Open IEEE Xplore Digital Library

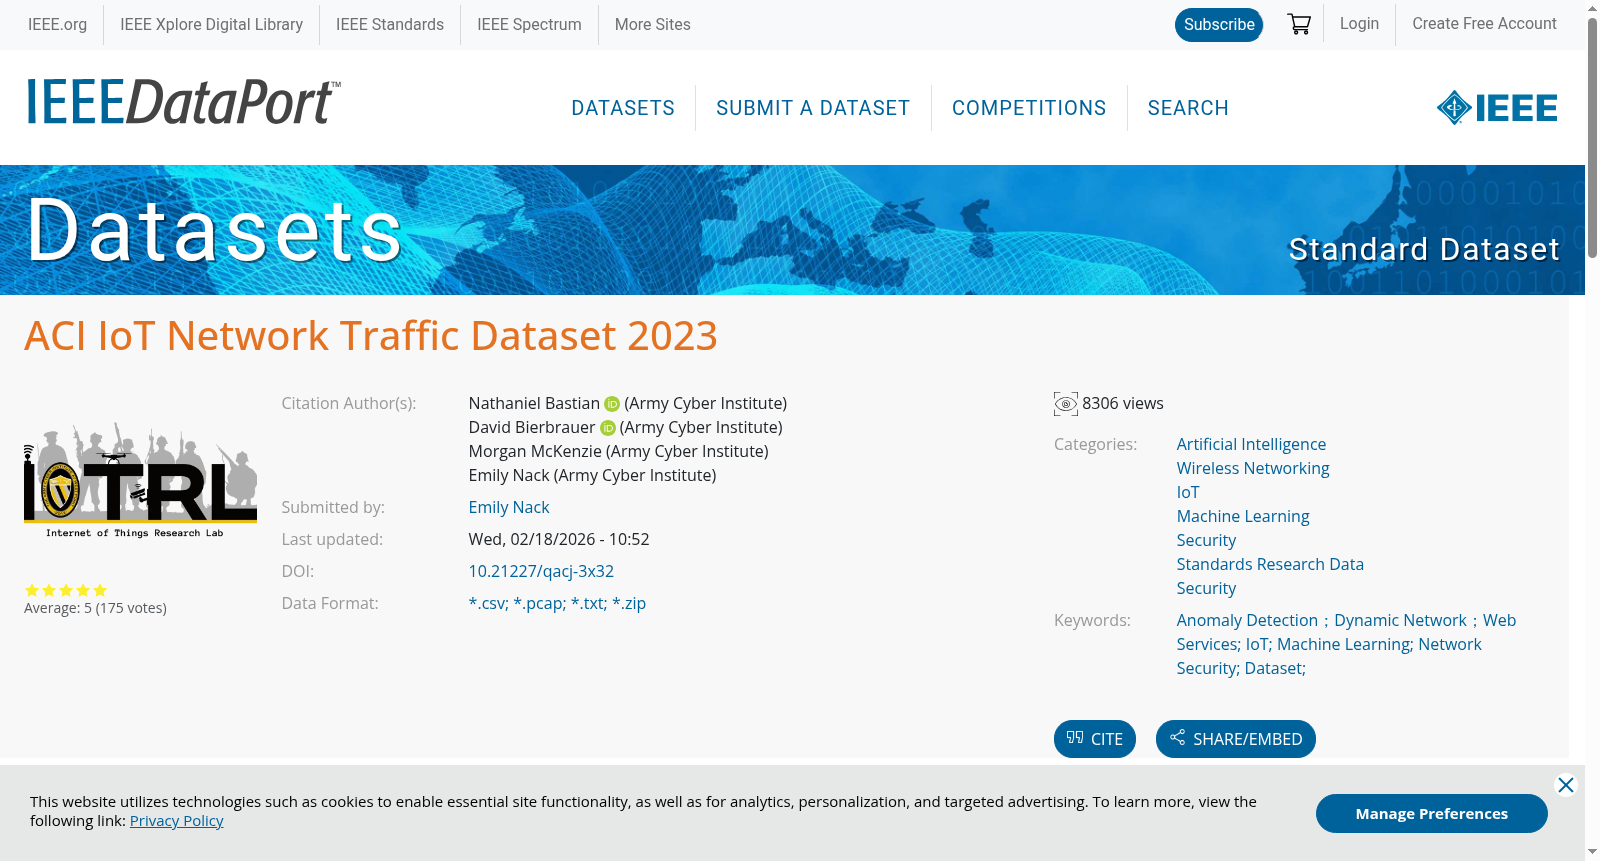pos(211,24)
